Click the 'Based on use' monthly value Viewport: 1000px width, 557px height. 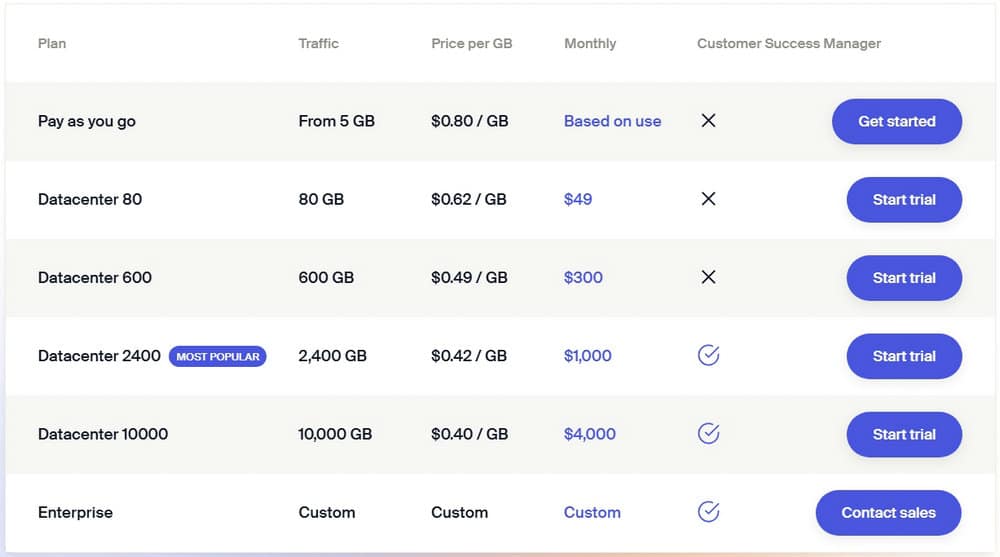click(612, 121)
